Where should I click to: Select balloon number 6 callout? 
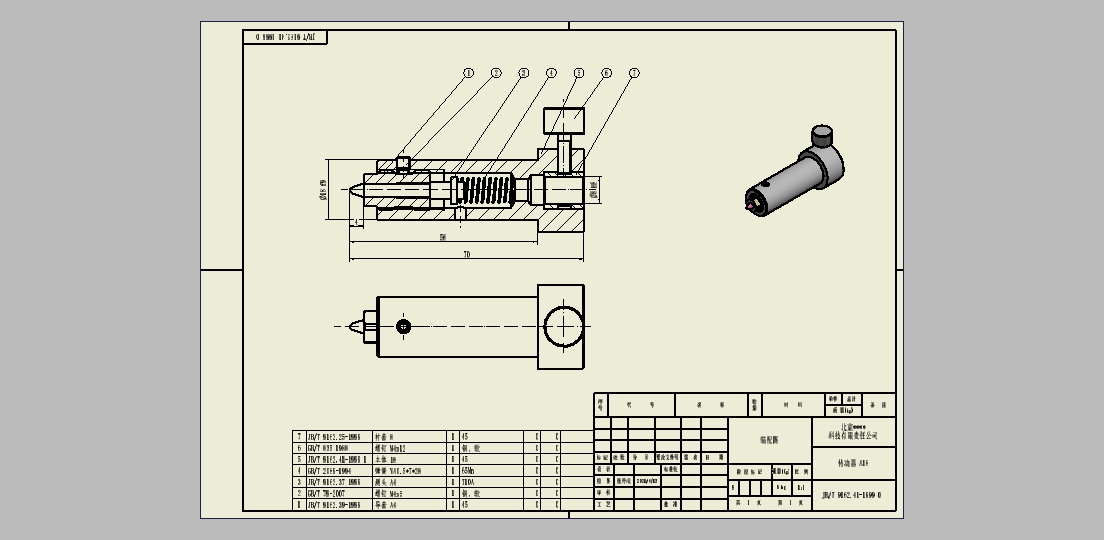(606, 73)
